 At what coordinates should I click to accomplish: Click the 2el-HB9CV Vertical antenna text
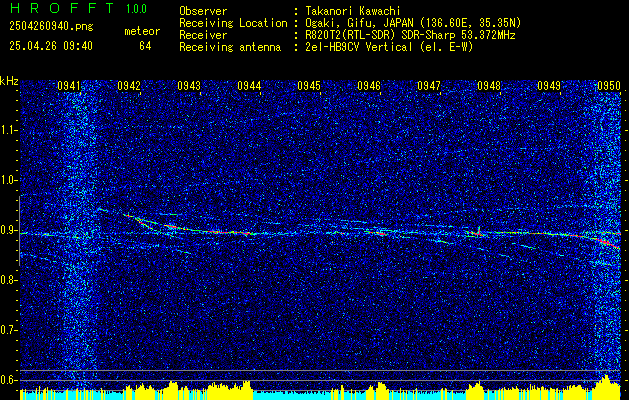coord(390,47)
